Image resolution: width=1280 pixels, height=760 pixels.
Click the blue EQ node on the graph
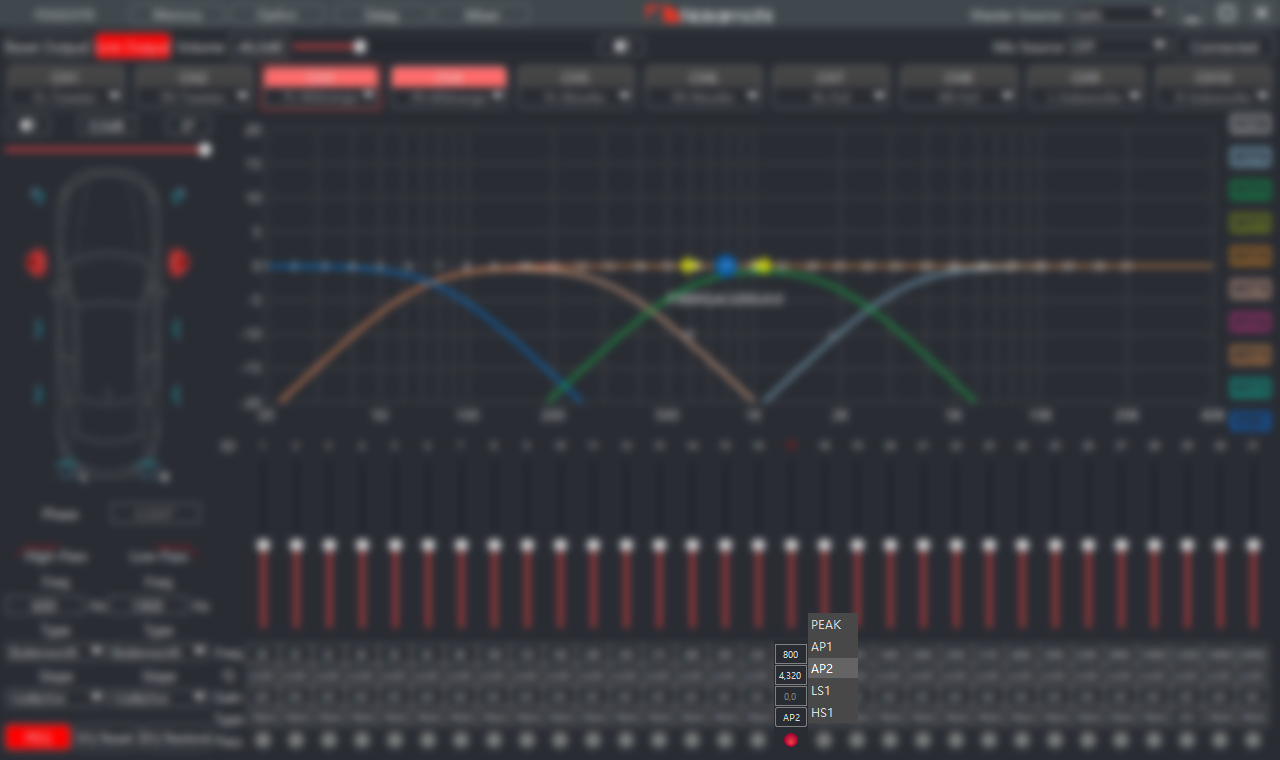coord(726,266)
